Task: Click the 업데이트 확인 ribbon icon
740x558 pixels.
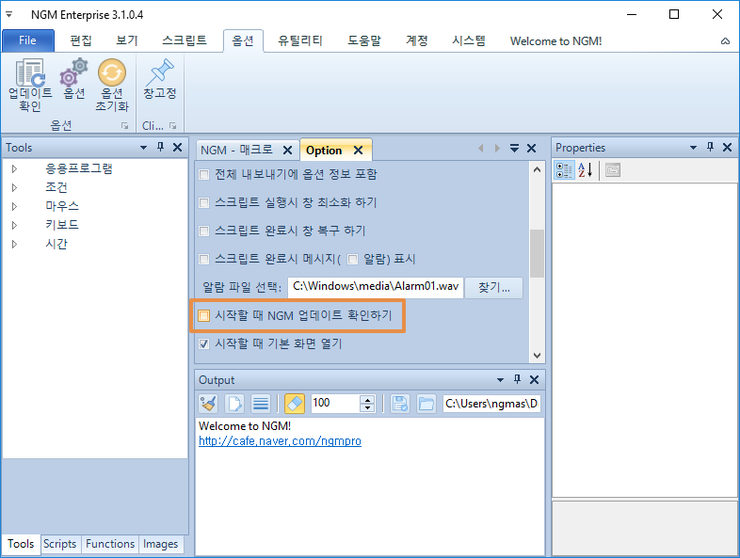Action: 30,85
